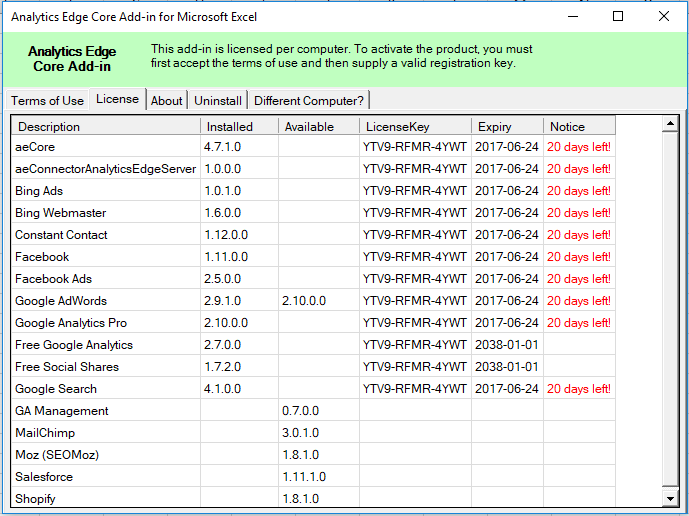Click Salesforce available version 1.11.1.0
The image size is (689, 516).
[319, 476]
